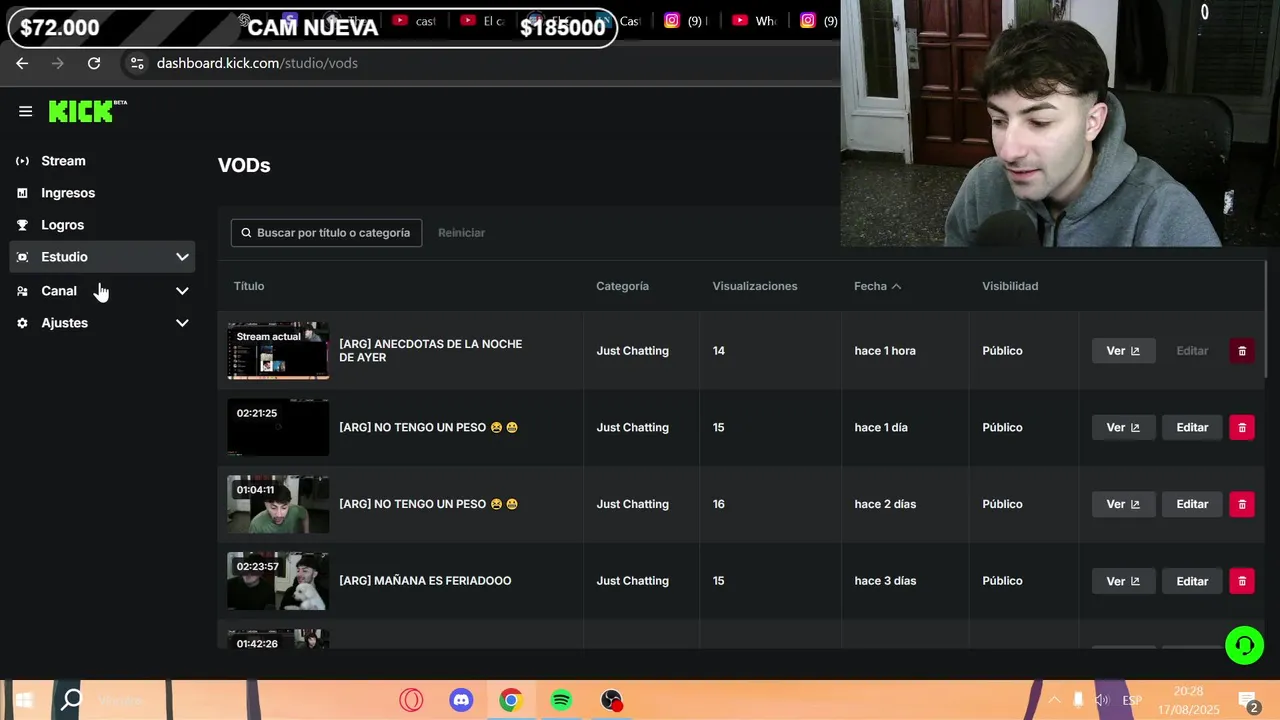Click Ver for MAÑANA ES FERIADOOO VOD

1123,581
